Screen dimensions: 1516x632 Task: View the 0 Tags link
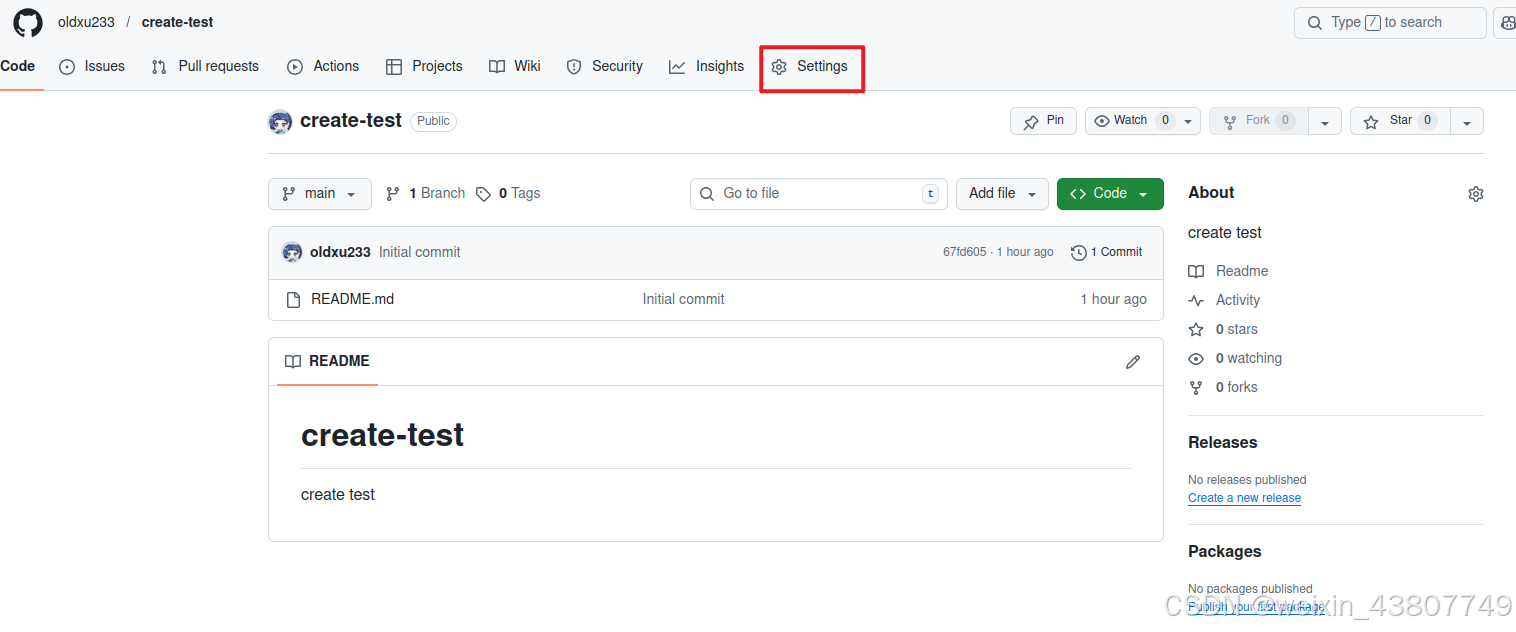pyautogui.click(x=508, y=194)
